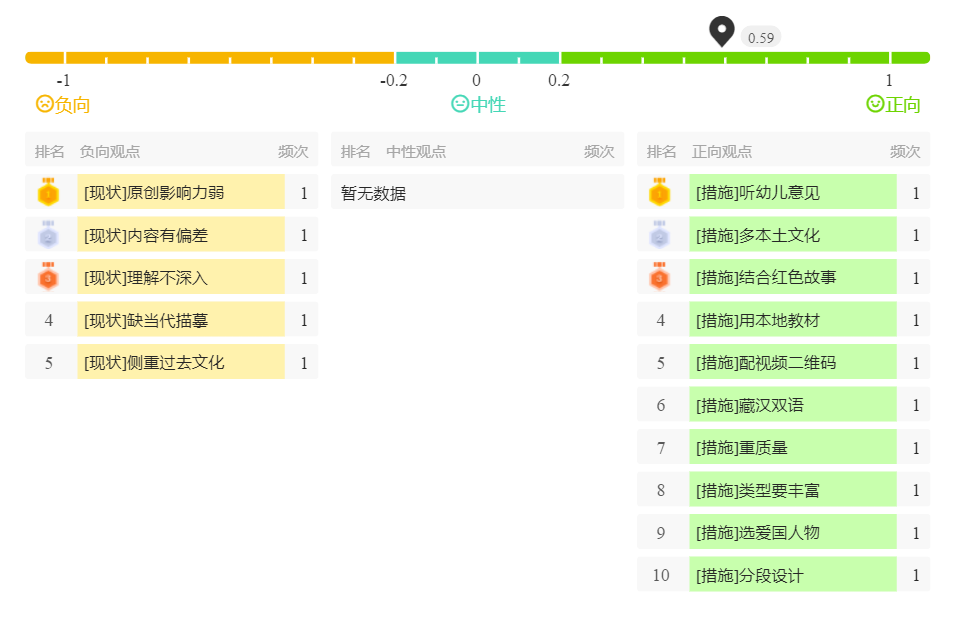
Task: Select the [措施]分段设计 row
Action: point(783,574)
